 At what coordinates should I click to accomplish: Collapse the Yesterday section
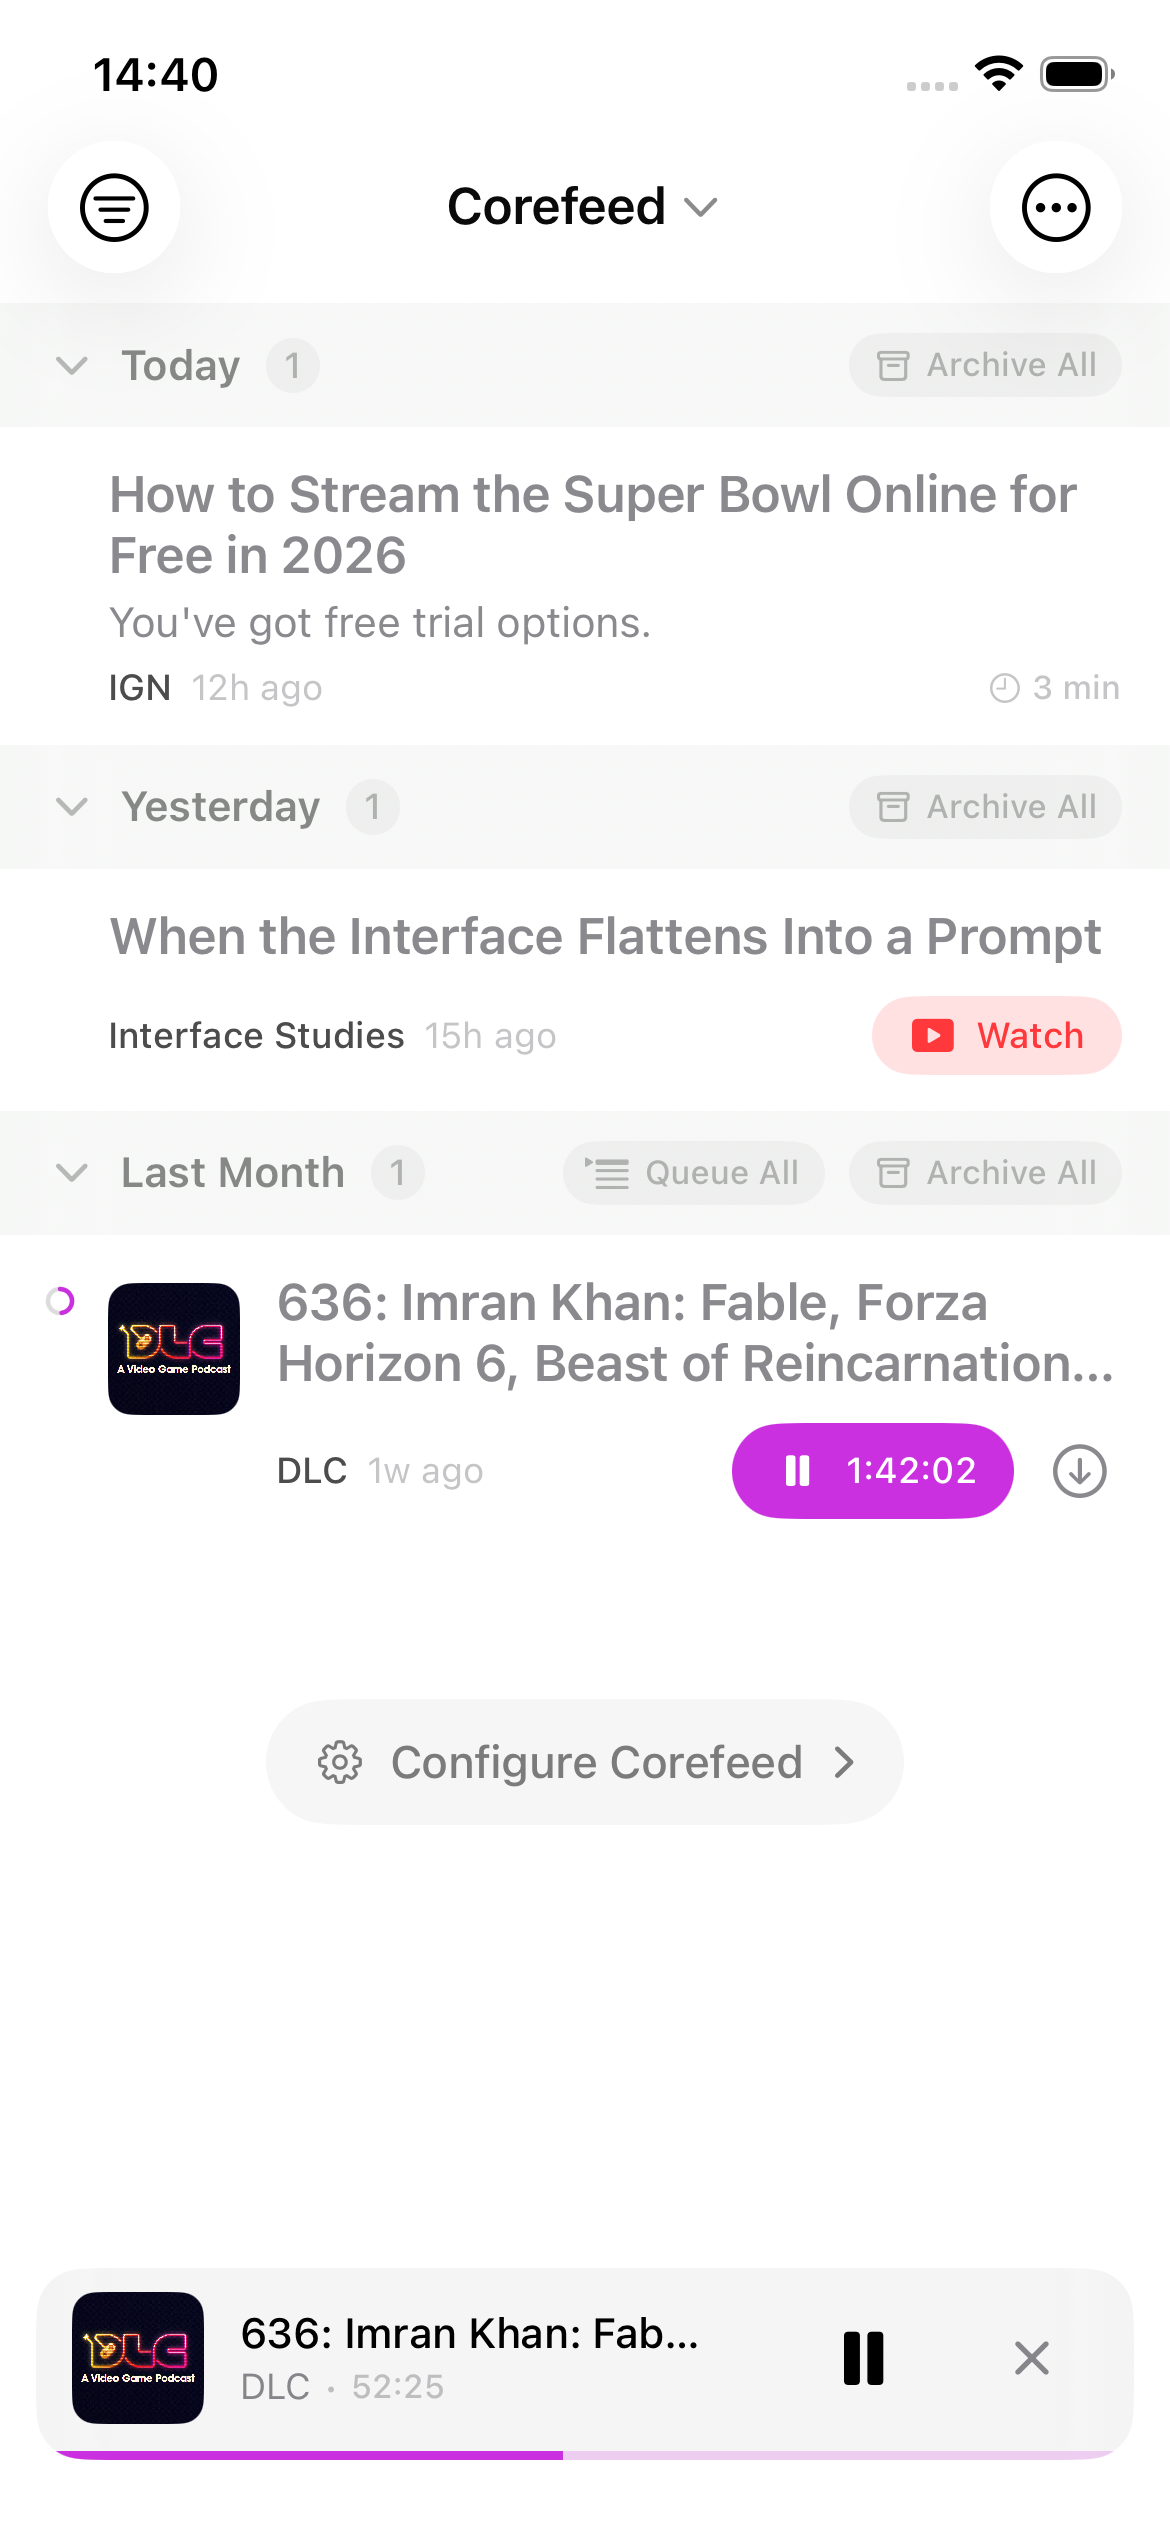point(72,807)
